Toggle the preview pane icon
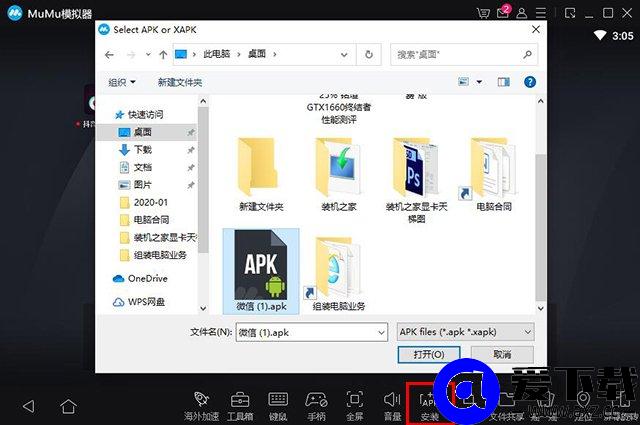Image resolution: width=640 pixels, height=425 pixels. click(504, 82)
